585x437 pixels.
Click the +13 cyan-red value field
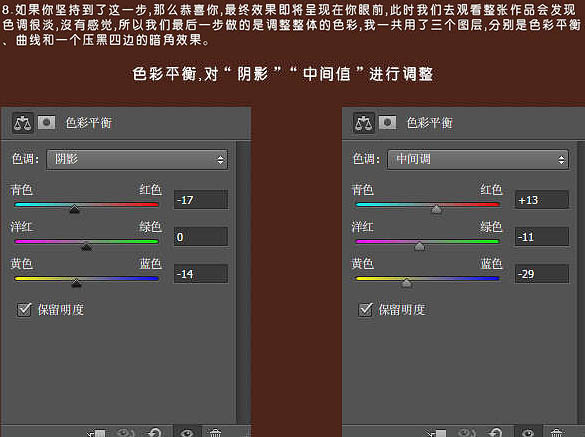[542, 200]
